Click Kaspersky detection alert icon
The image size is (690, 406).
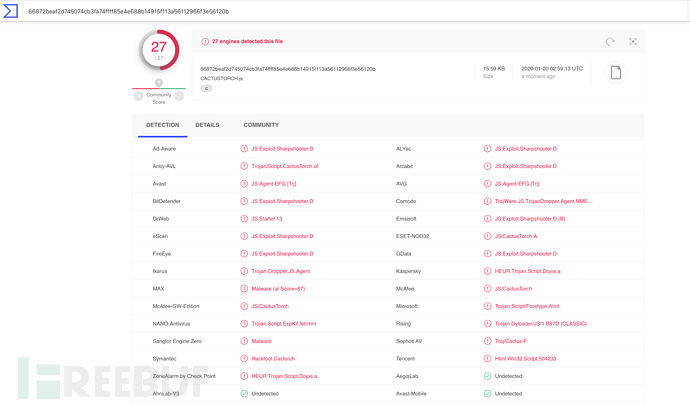pos(487,271)
